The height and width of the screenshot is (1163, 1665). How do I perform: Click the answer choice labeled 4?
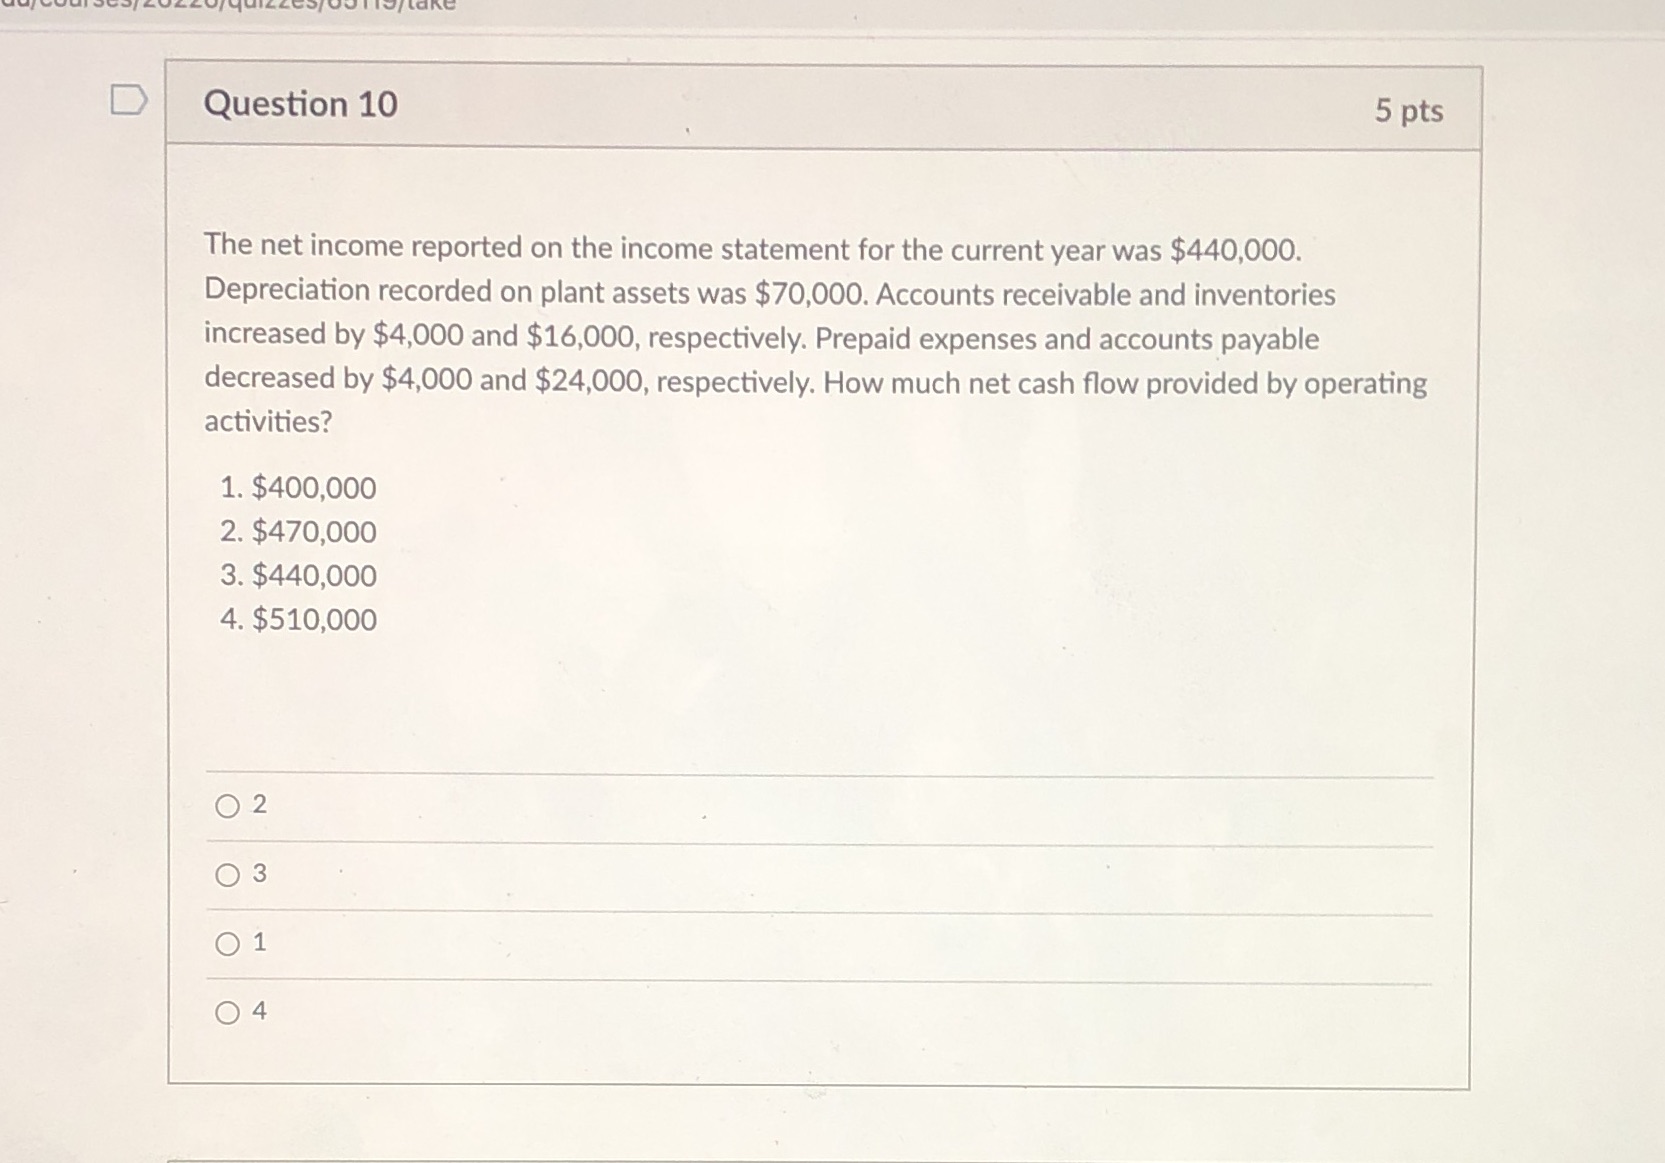pos(258,1011)
